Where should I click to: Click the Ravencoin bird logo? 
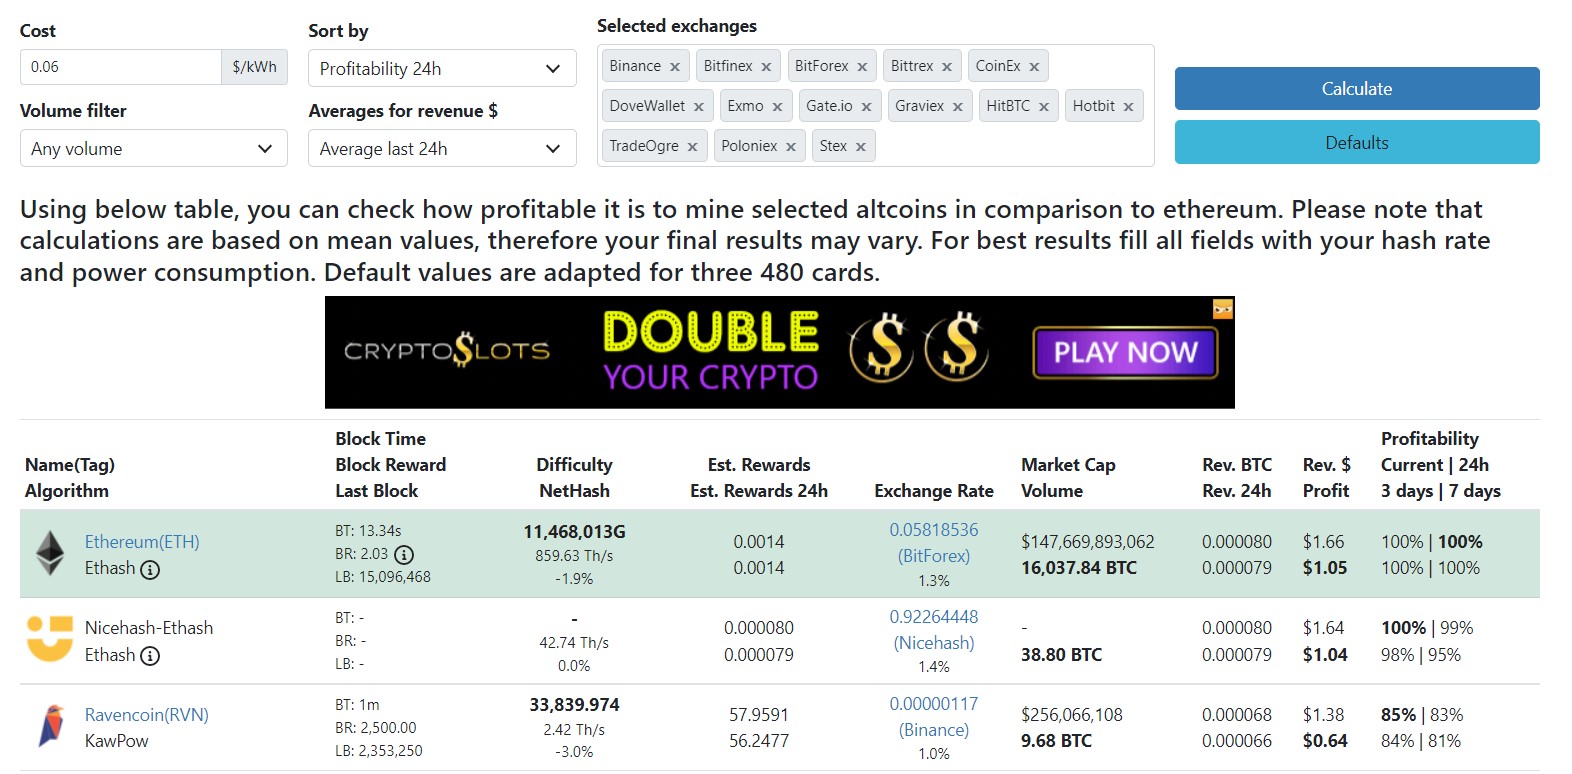(51, 726)
